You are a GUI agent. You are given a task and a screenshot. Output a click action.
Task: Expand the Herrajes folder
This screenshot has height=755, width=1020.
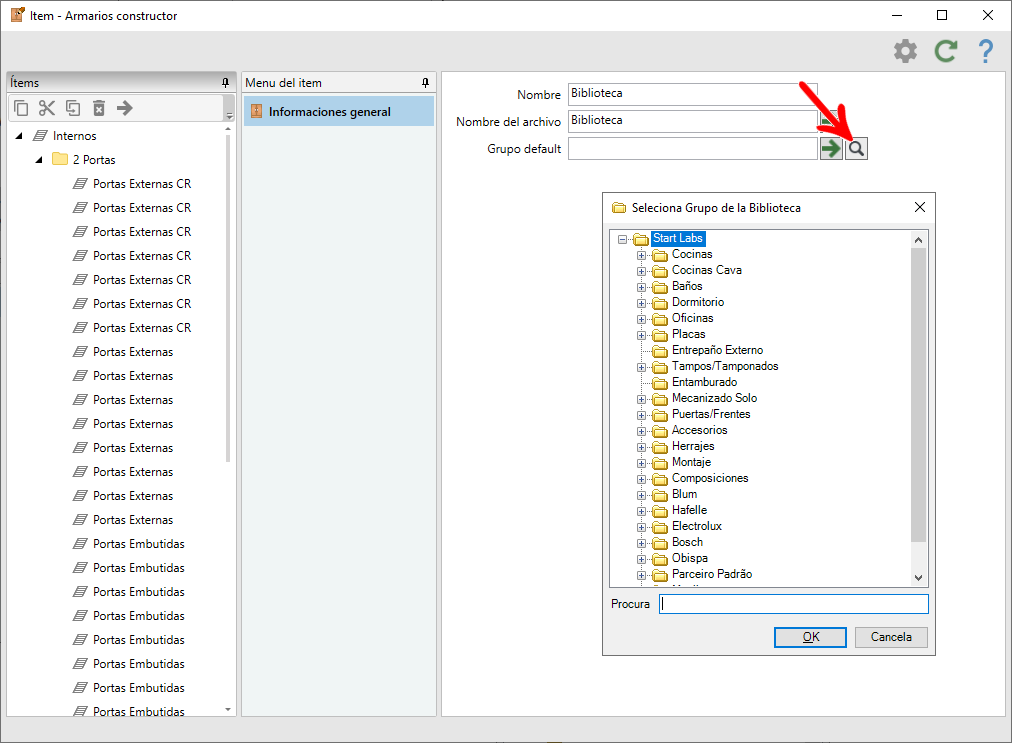[641, 447]
